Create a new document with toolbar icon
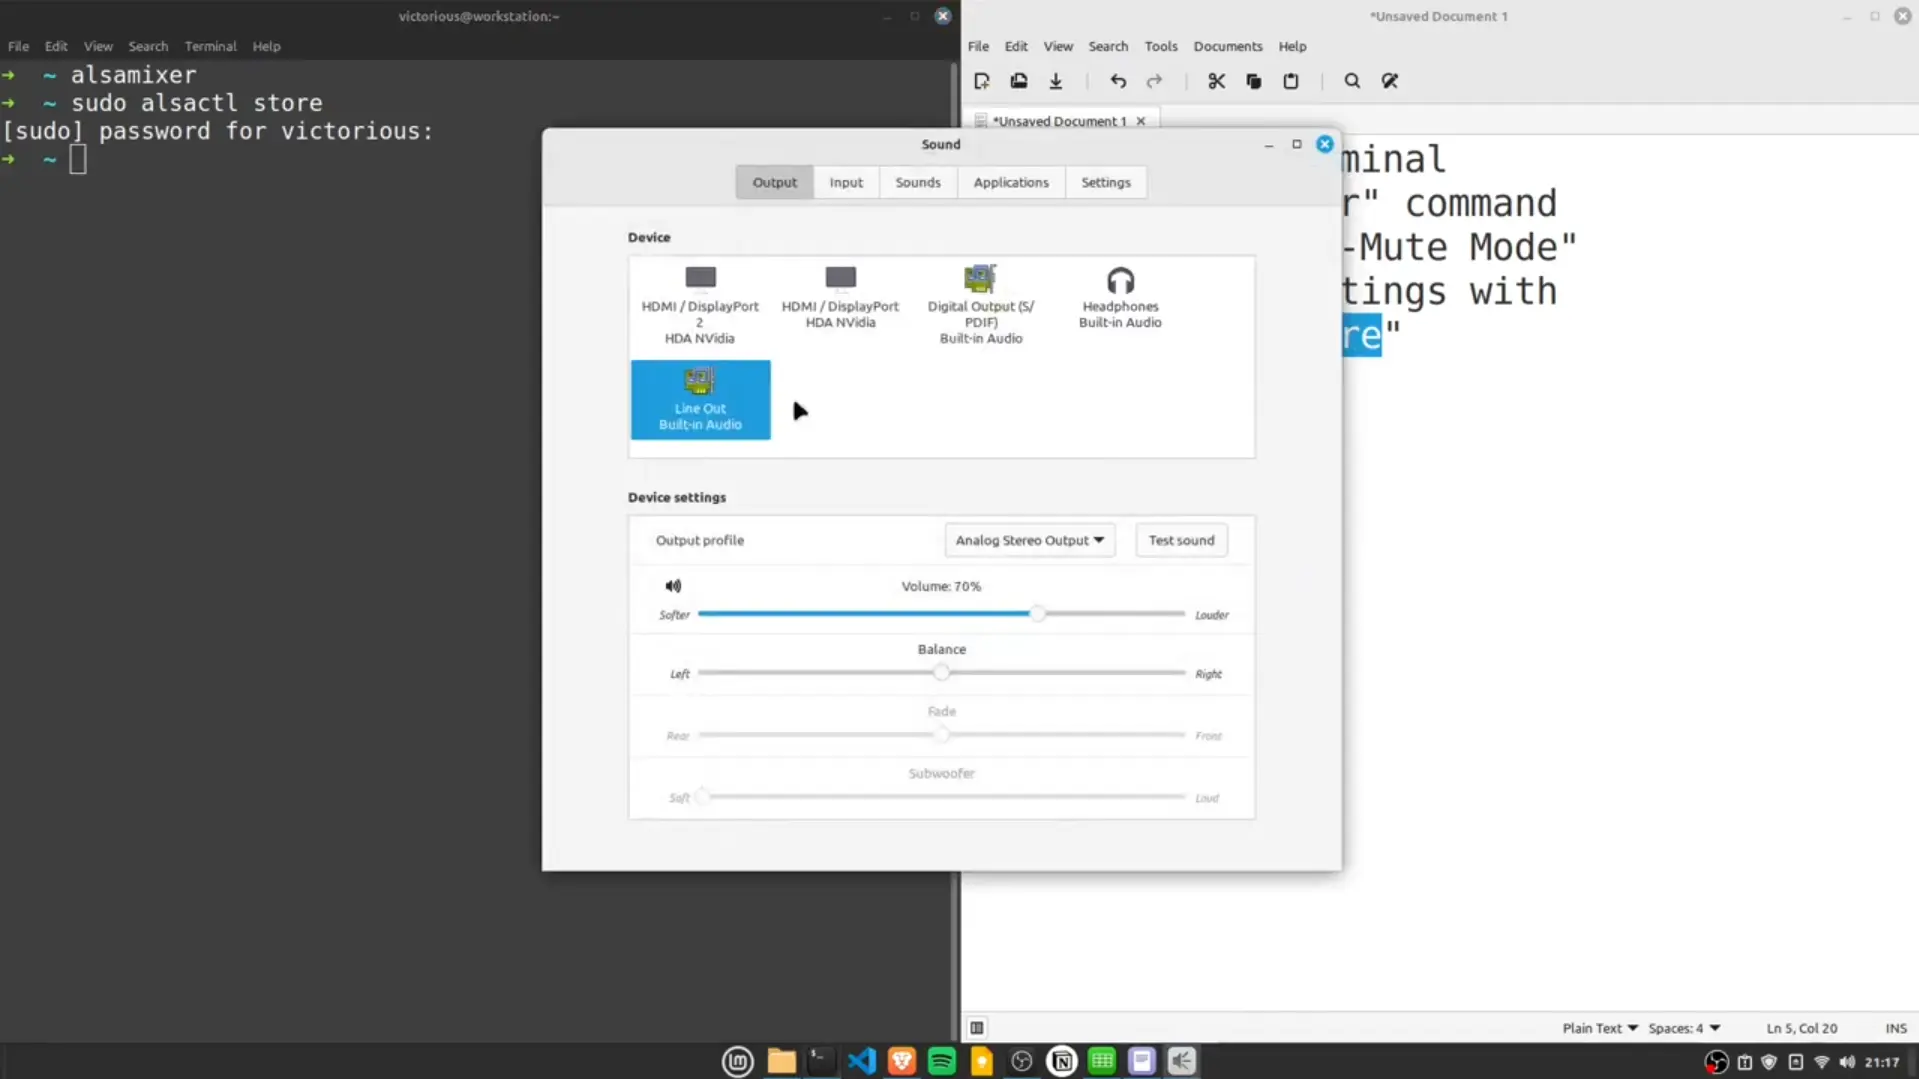Viewport: 1919px width, 1079px height. point(982,81)
